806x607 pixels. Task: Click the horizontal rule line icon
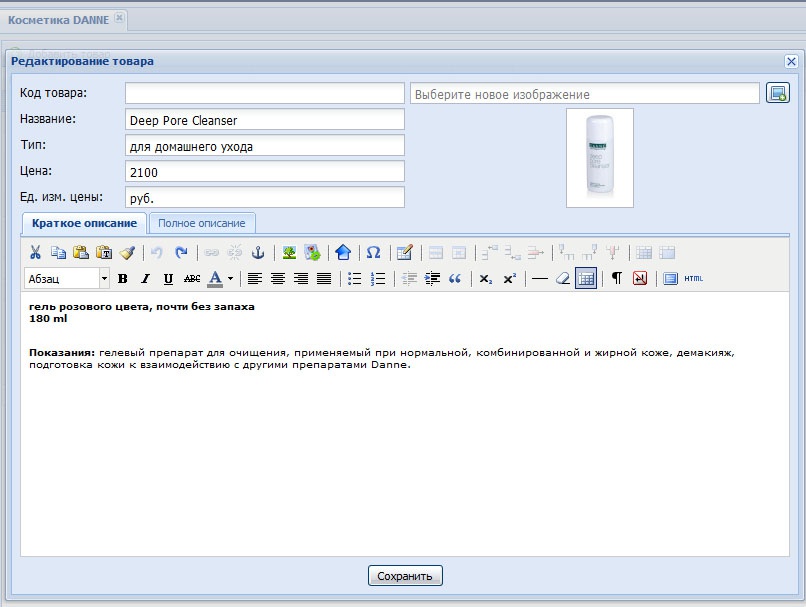540,279
